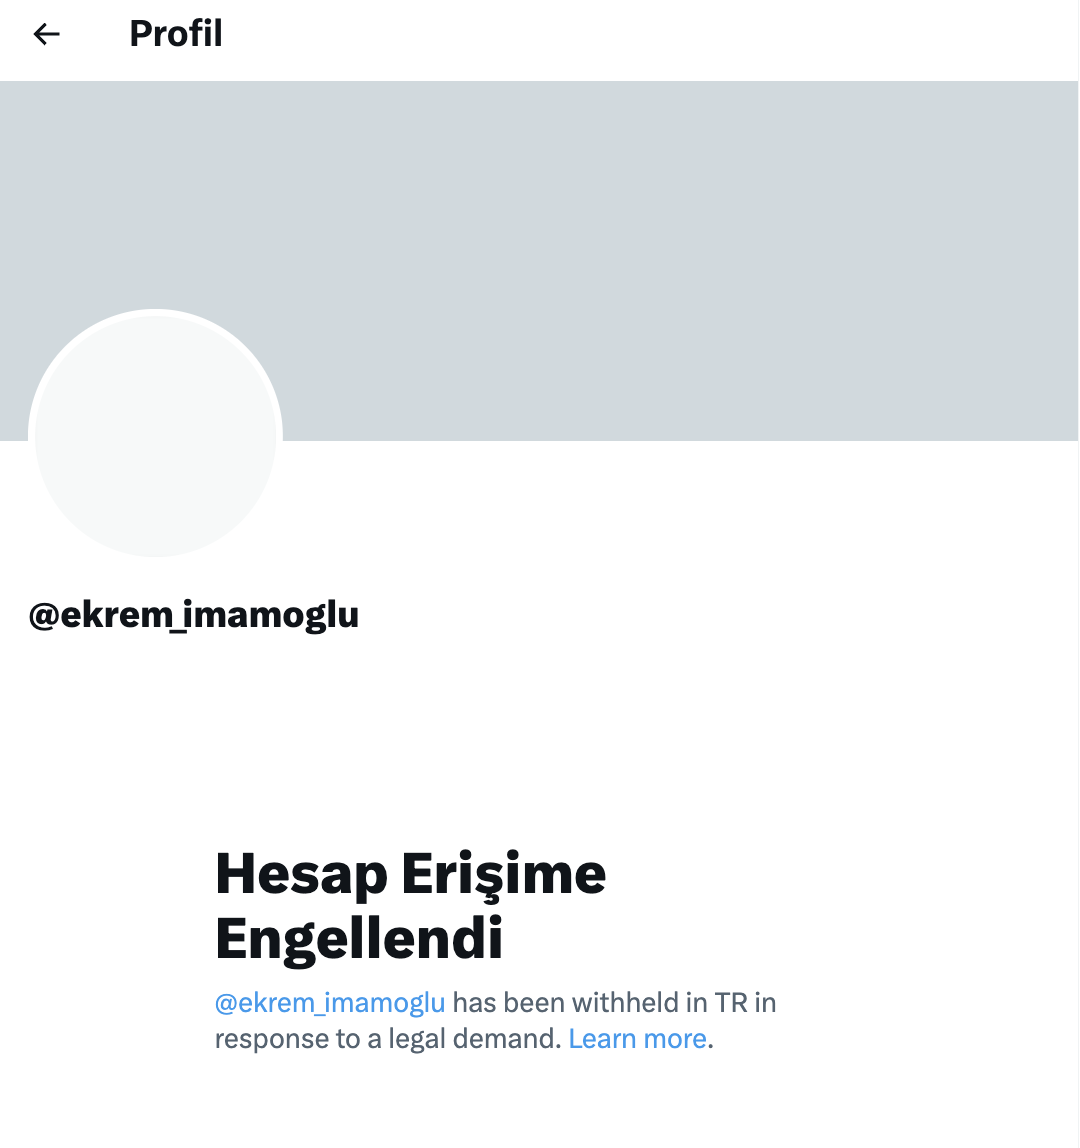Select the bold @ekrem_imamoglu handle

click(x=193, y=615)
